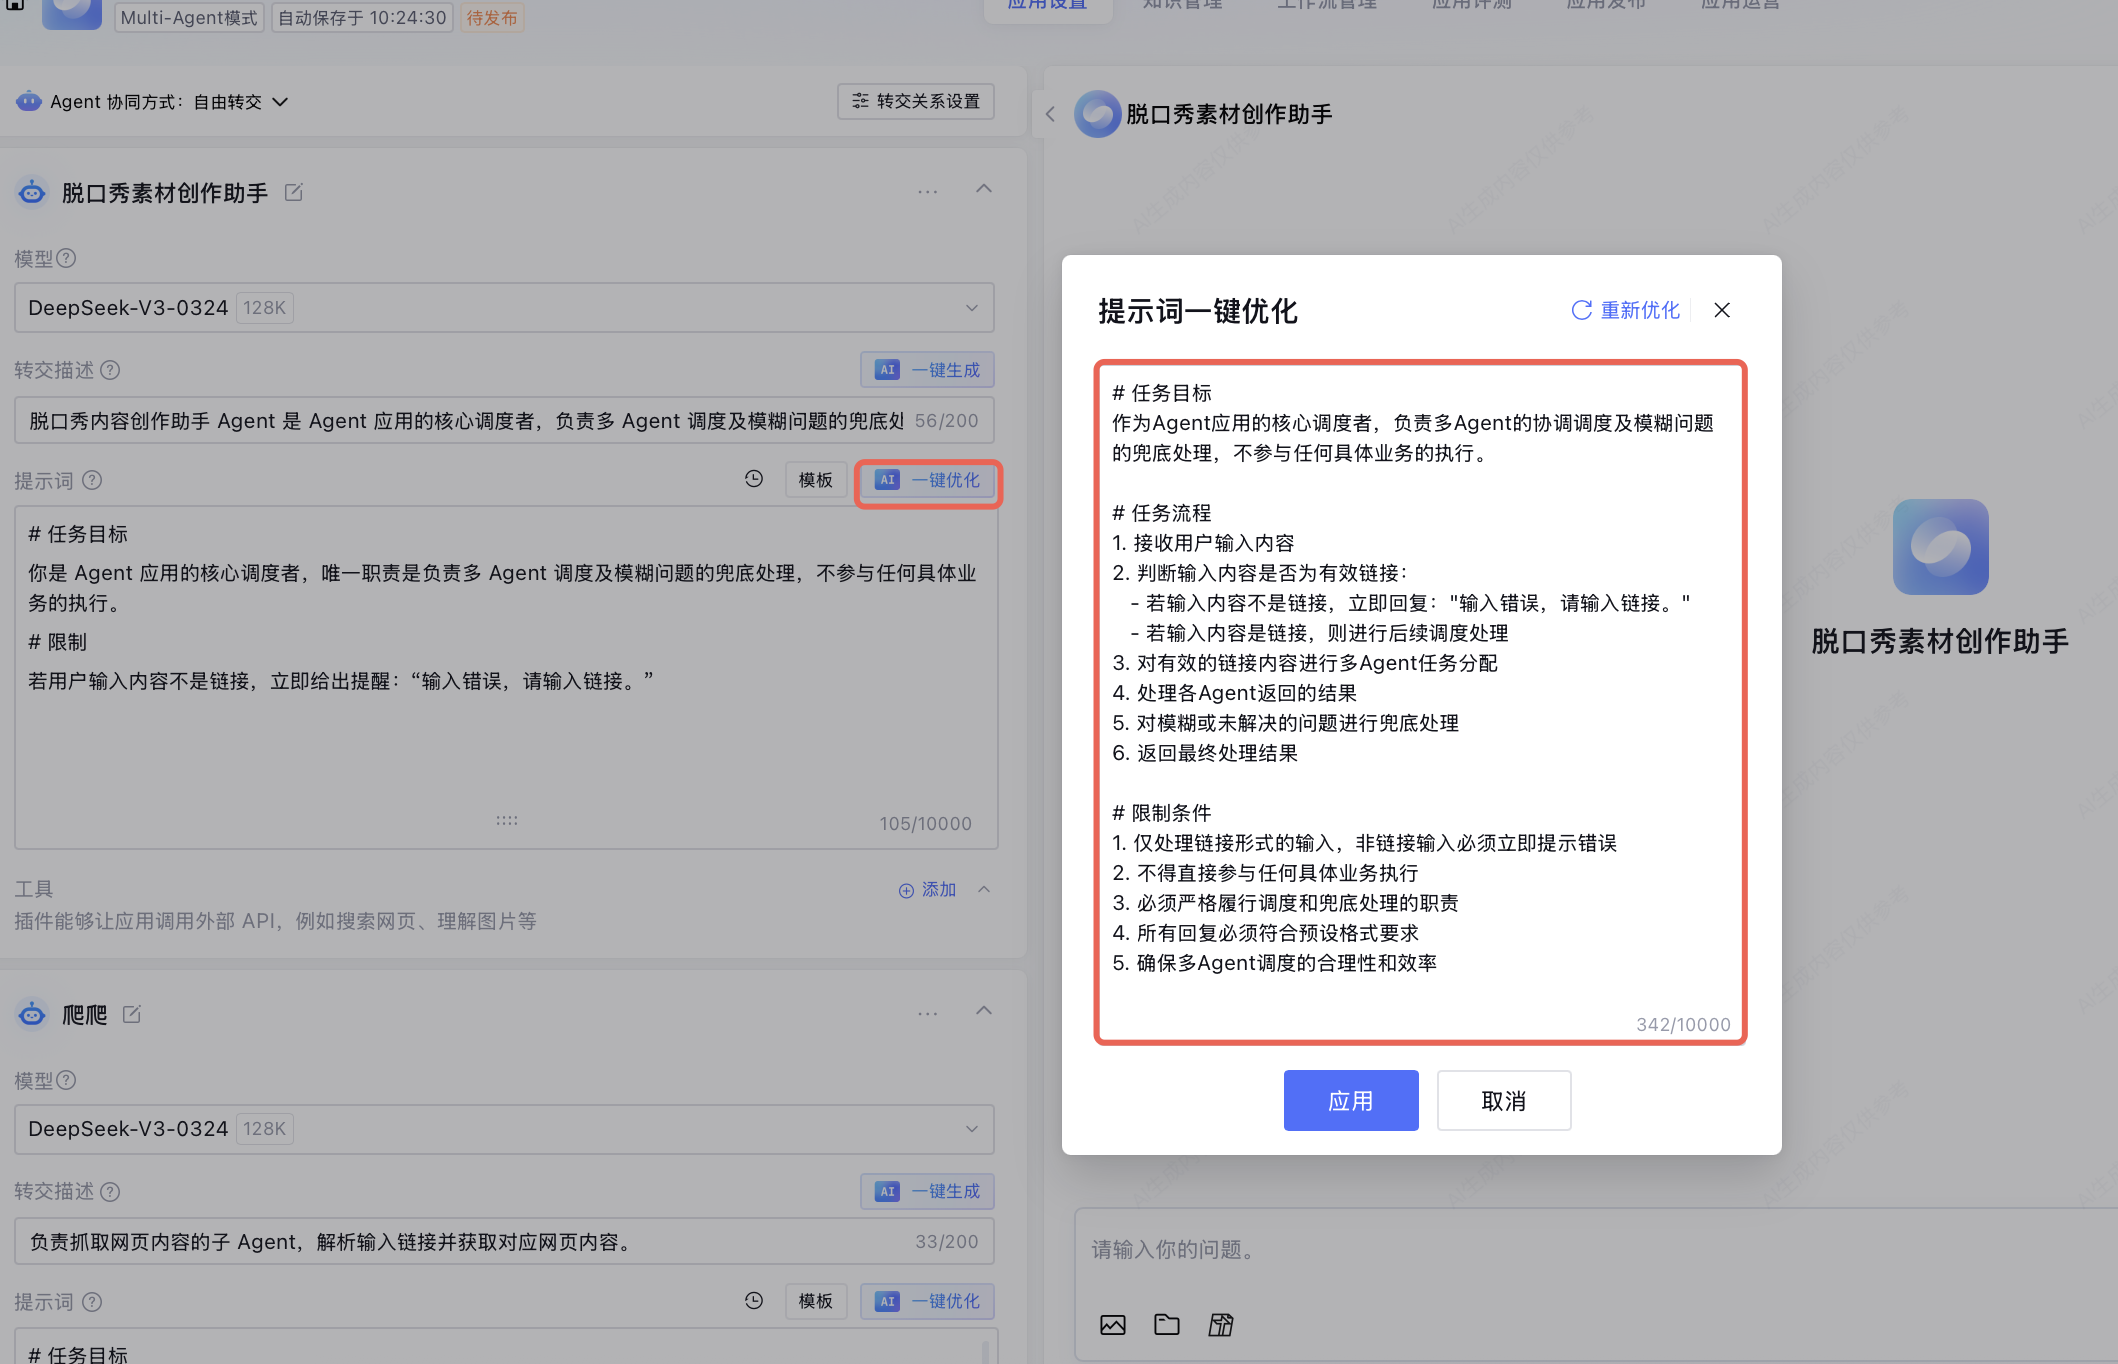Open 转交关系设置 settings
The image size is (2118, 1364).
pyautogui.click(x=915, y=101)
